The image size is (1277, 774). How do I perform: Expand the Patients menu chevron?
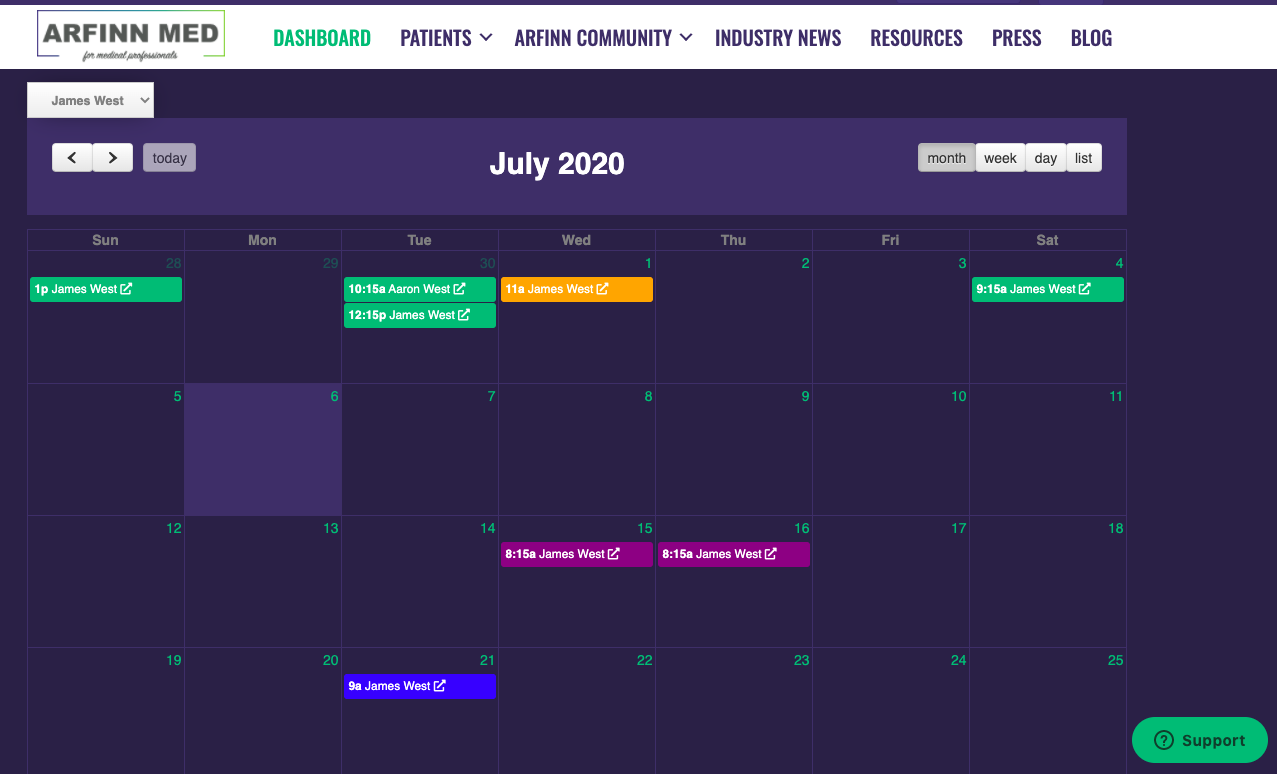pyautogui.click(x=486, y=38)
